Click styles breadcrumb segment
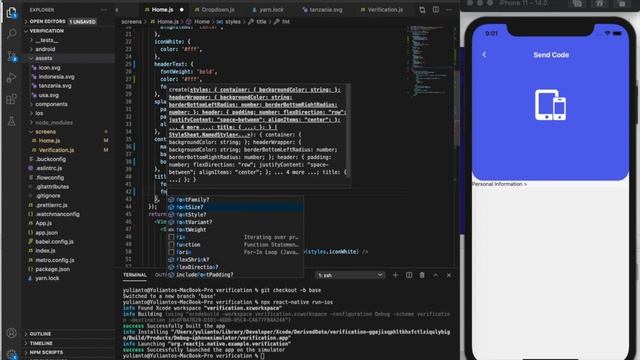This screenshot has height=360, width=640. coord(232,22)
